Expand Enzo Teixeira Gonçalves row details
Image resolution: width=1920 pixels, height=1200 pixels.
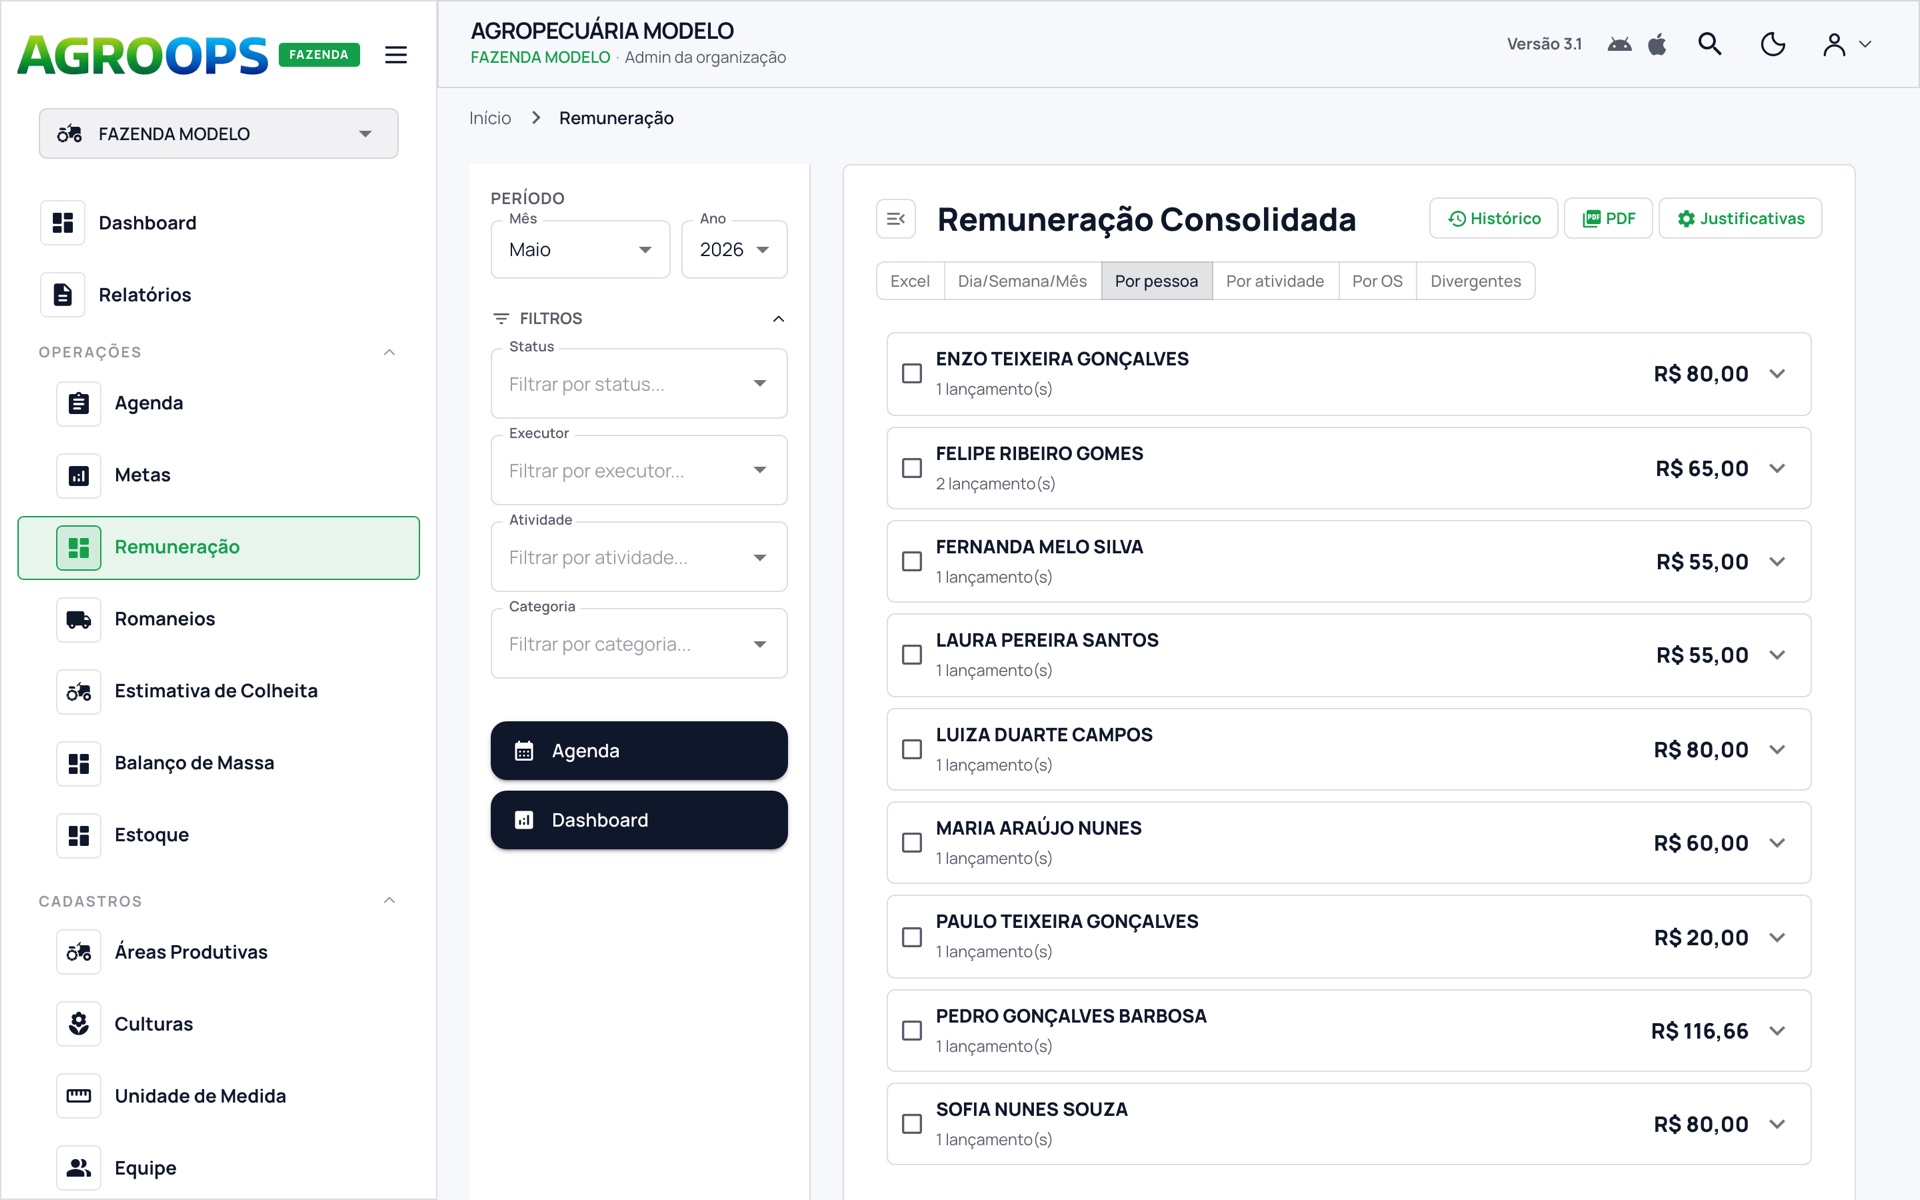pyautogui.click(x=1777, y=374)
